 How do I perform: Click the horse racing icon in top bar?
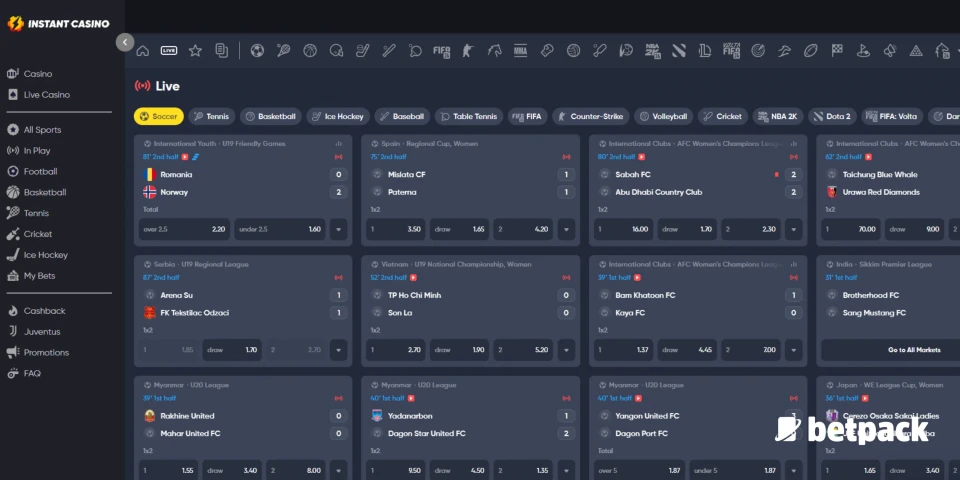[x=494, y=50]
